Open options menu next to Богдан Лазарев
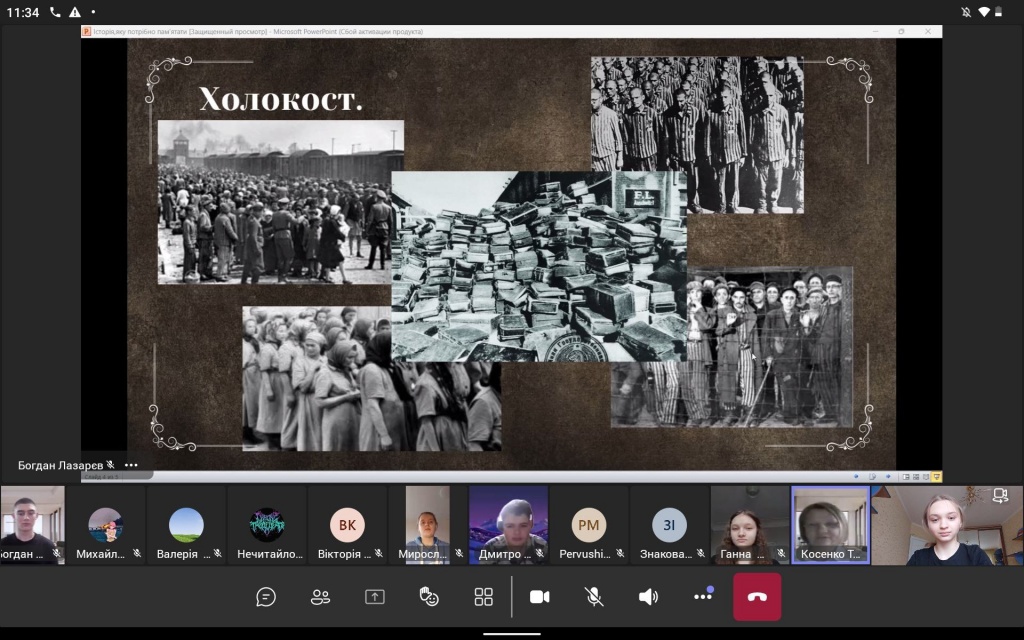The height and width of the screenshot is (640, 1024). pyautogui.click(x=131, y=465)
